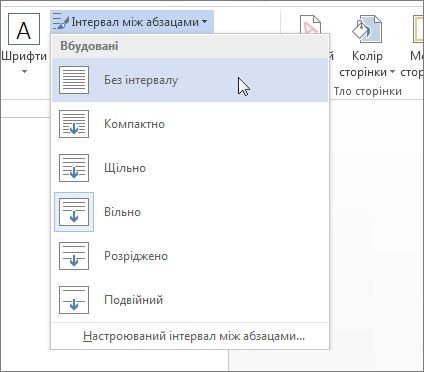Choose Без інтервалу spacing option
Viewport: 424px width, 372px height.
point(190,80)
